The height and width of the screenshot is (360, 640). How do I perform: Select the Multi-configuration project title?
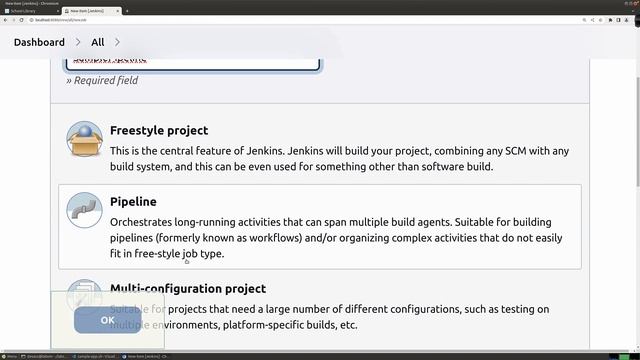[x=188, y=289]
